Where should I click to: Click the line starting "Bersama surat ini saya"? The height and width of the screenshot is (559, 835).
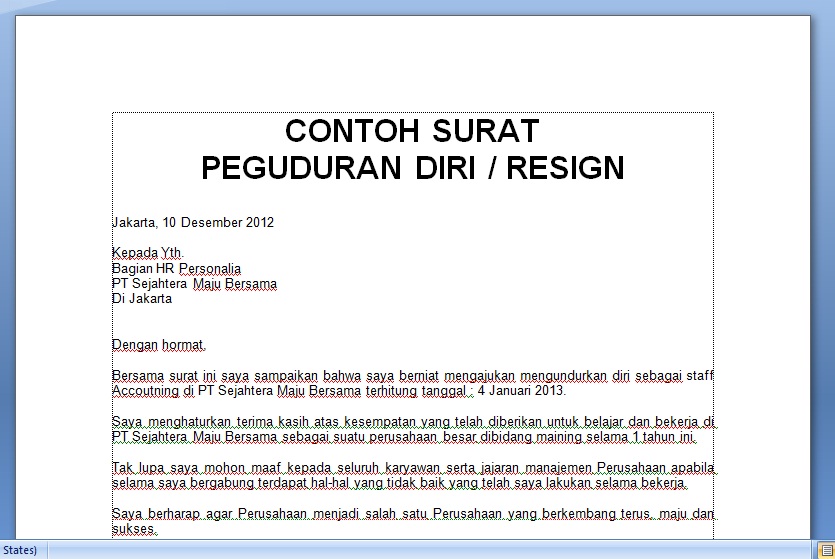click(x=413, y=376)
